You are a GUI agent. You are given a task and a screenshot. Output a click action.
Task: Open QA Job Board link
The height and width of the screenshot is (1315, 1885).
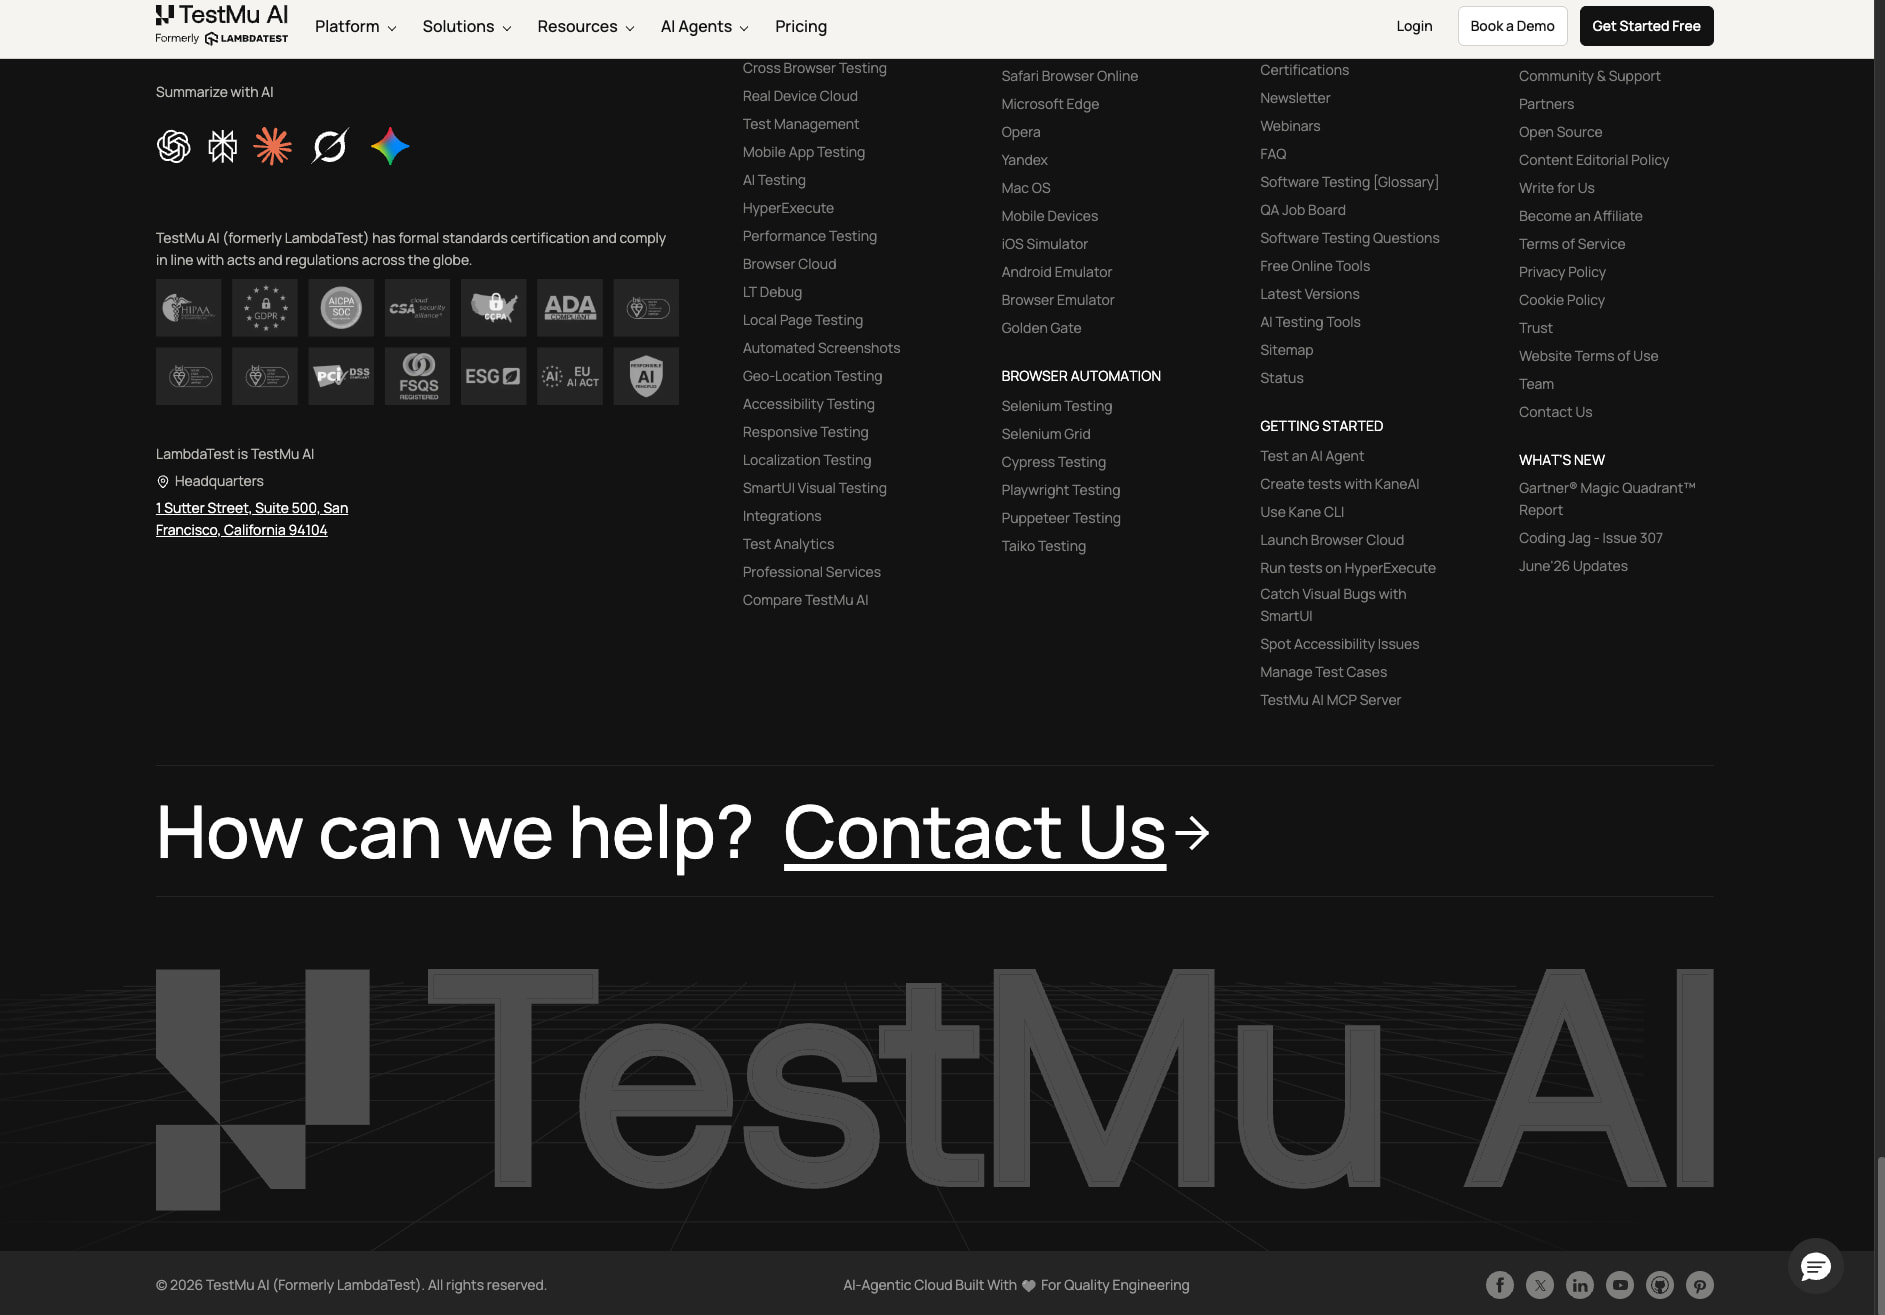1302,210
